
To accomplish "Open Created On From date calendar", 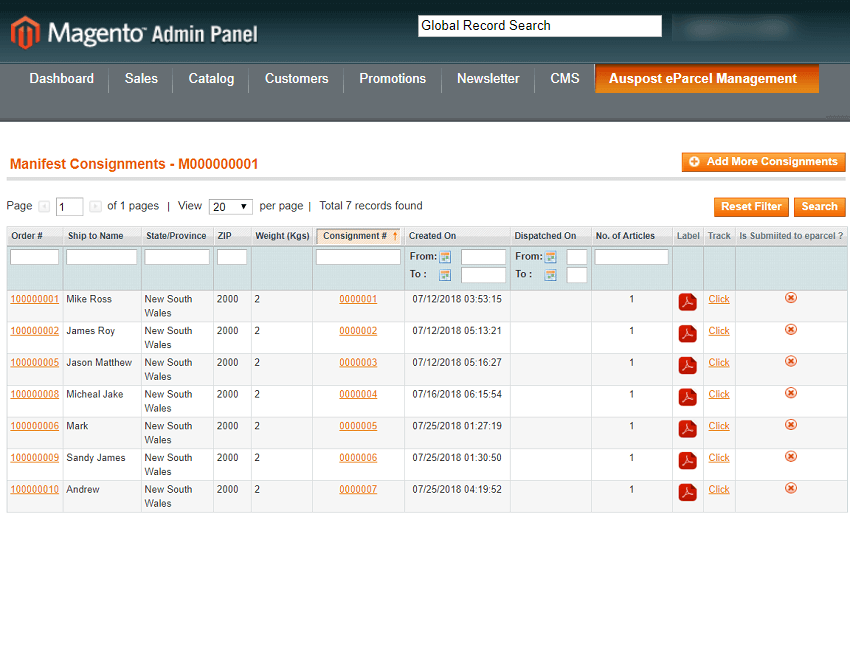I will pyautogui.click(x=445, y=257).
